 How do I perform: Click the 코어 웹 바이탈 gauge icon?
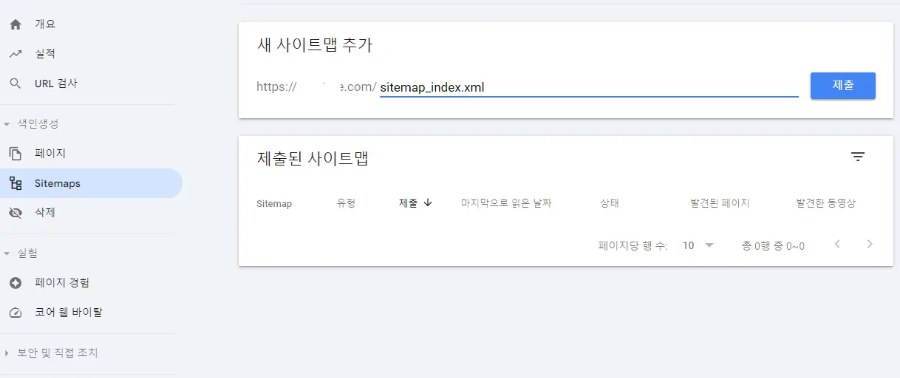(15, 313)
